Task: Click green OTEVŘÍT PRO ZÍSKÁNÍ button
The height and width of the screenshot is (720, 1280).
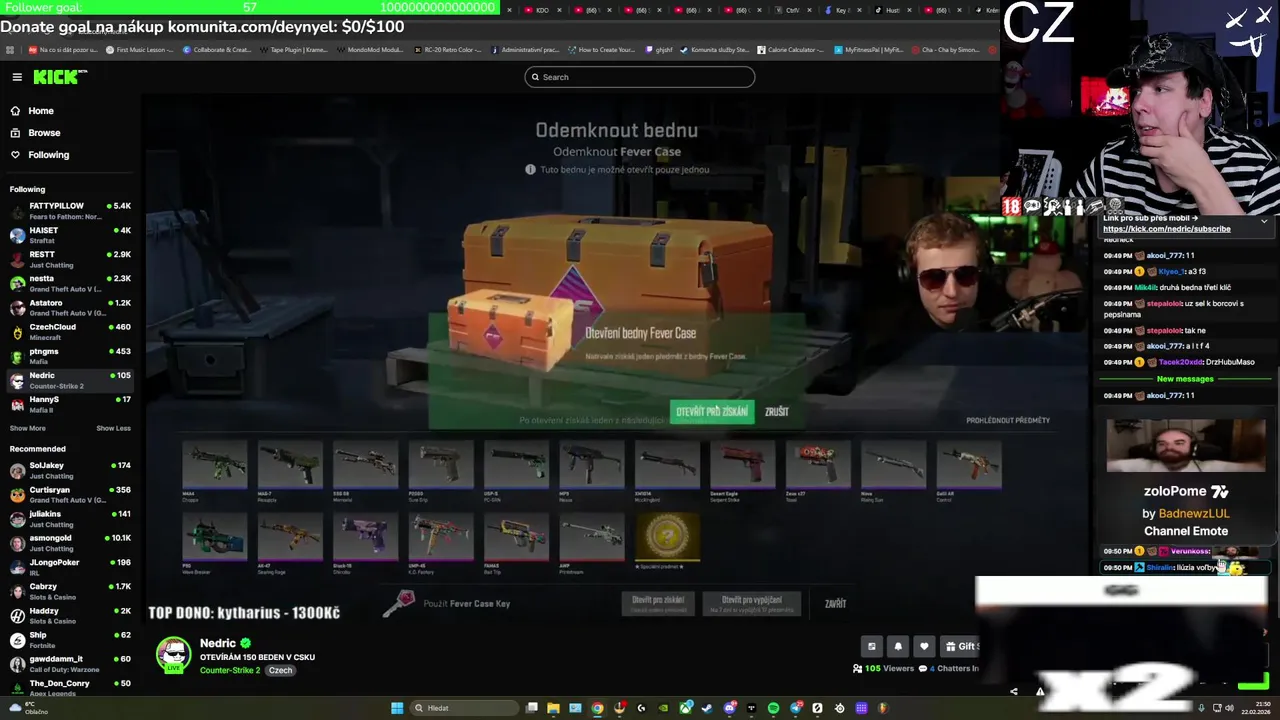Action: 711,412
